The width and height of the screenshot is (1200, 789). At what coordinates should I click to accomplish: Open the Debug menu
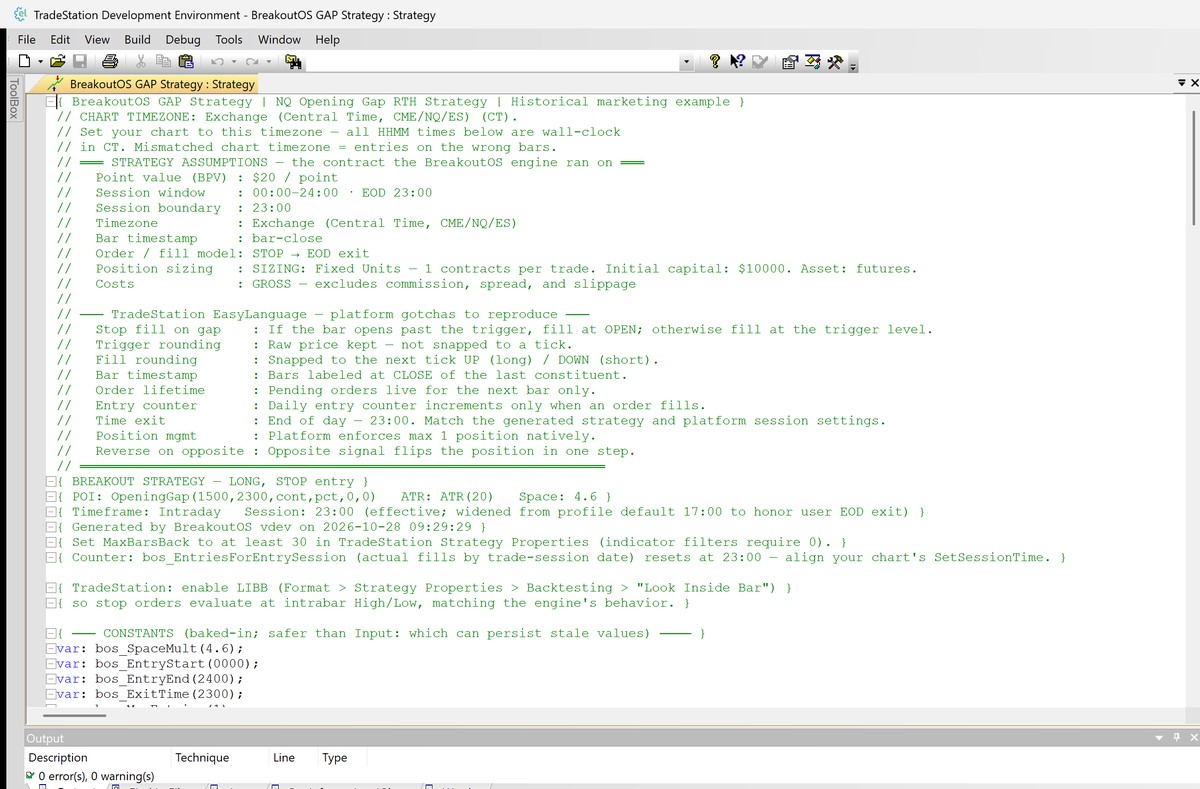183,39
